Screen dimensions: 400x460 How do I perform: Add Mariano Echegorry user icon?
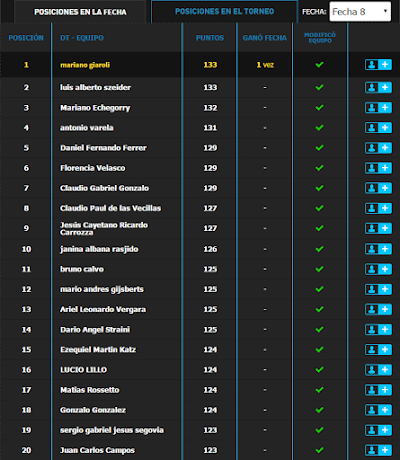coord(378,108)
